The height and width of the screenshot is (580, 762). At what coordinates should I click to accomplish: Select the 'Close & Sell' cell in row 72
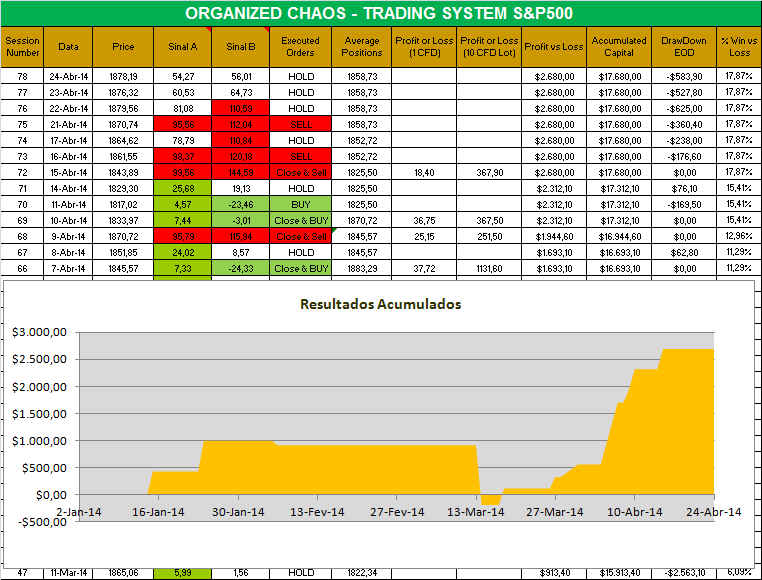300,173
